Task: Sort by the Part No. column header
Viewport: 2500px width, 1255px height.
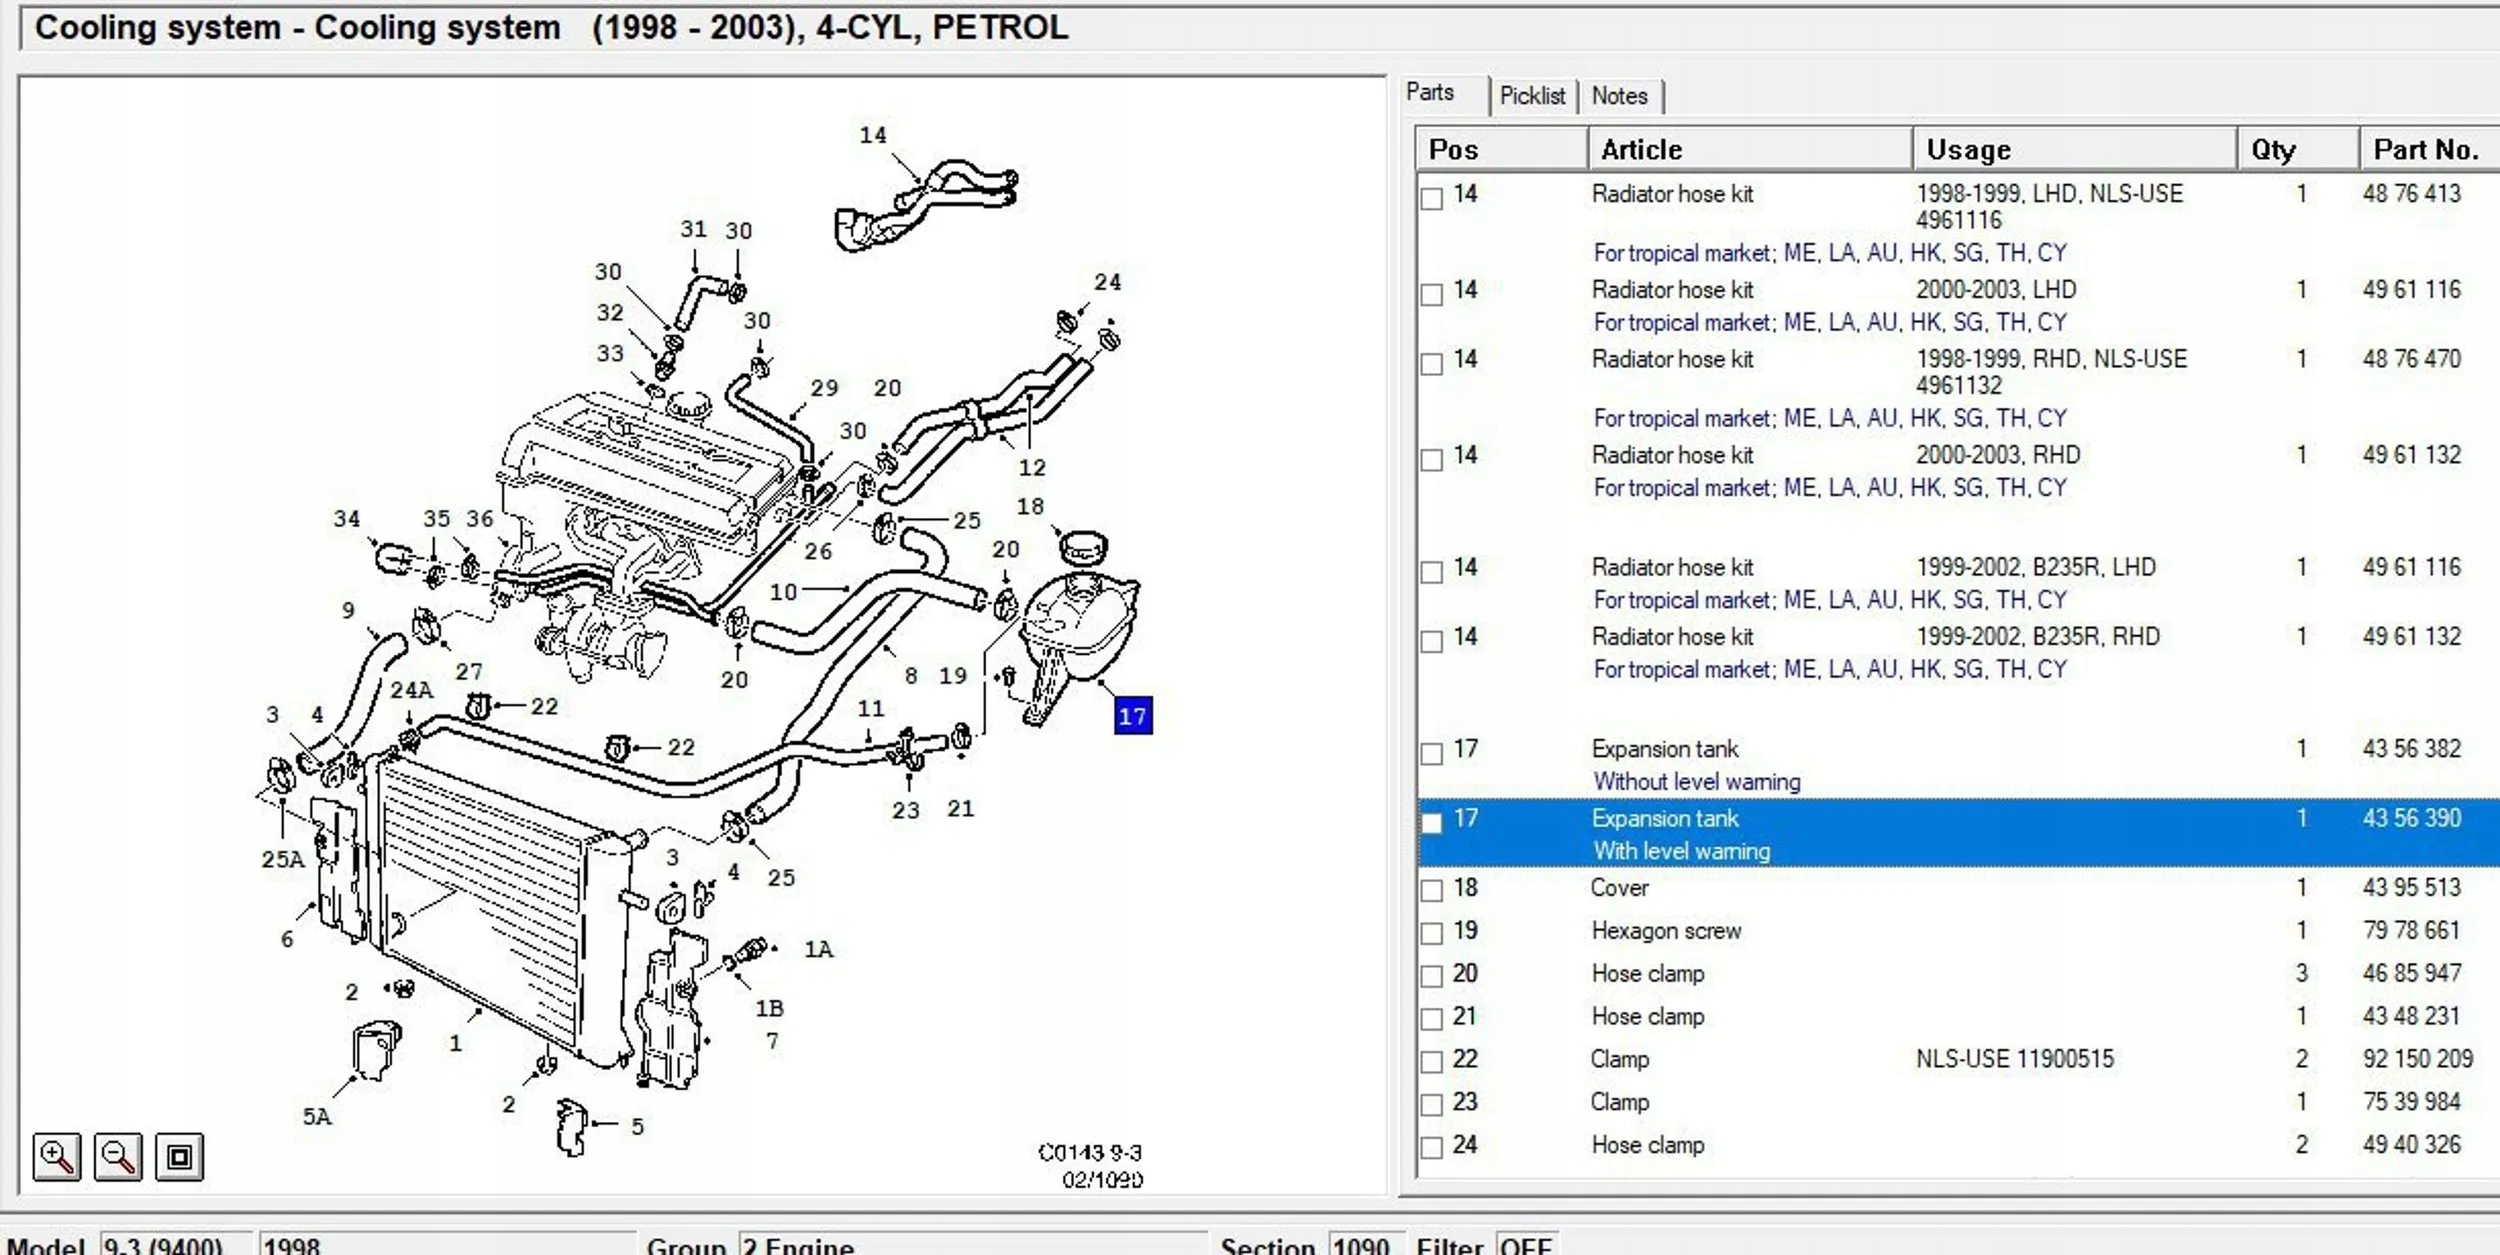Action: tap(2425, 150)
